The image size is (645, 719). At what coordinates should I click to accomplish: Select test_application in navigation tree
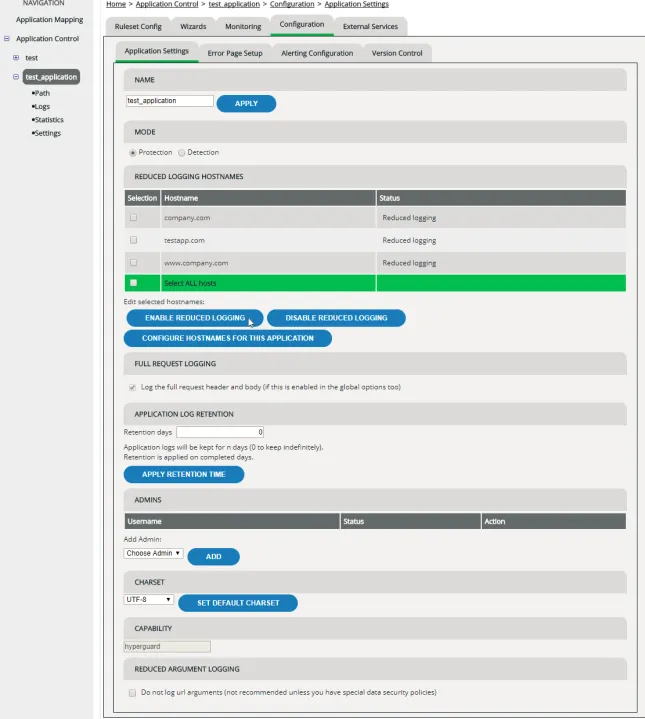(x=51, y=77)
